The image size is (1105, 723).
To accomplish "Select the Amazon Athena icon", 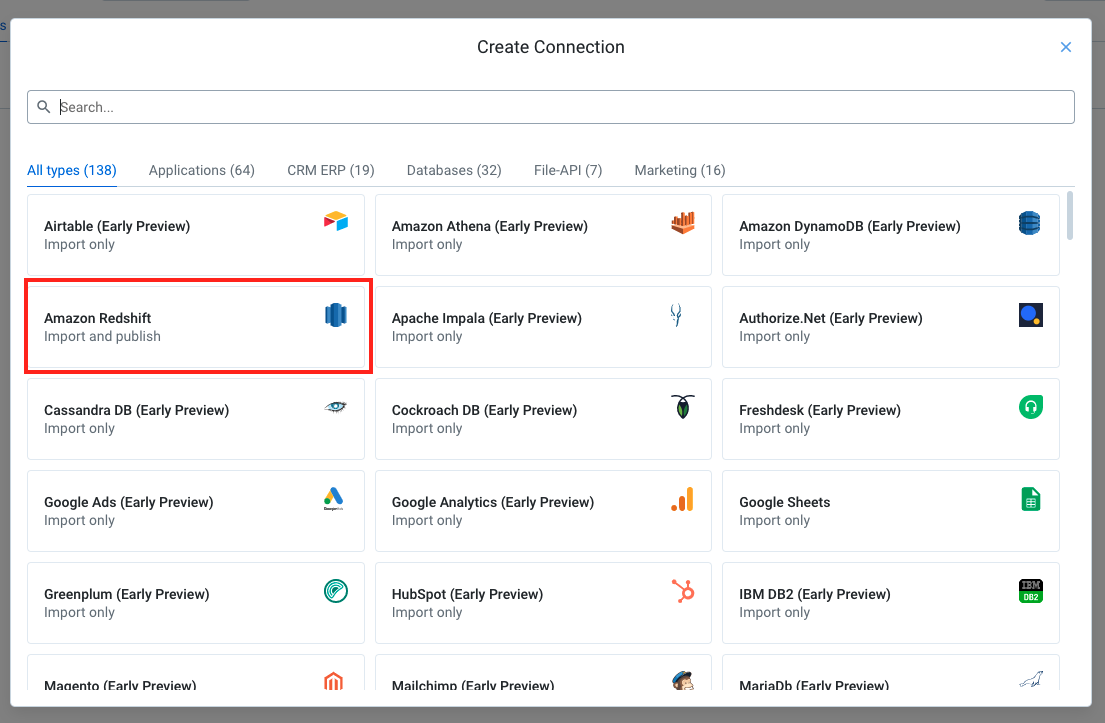I will pos(683,222).
